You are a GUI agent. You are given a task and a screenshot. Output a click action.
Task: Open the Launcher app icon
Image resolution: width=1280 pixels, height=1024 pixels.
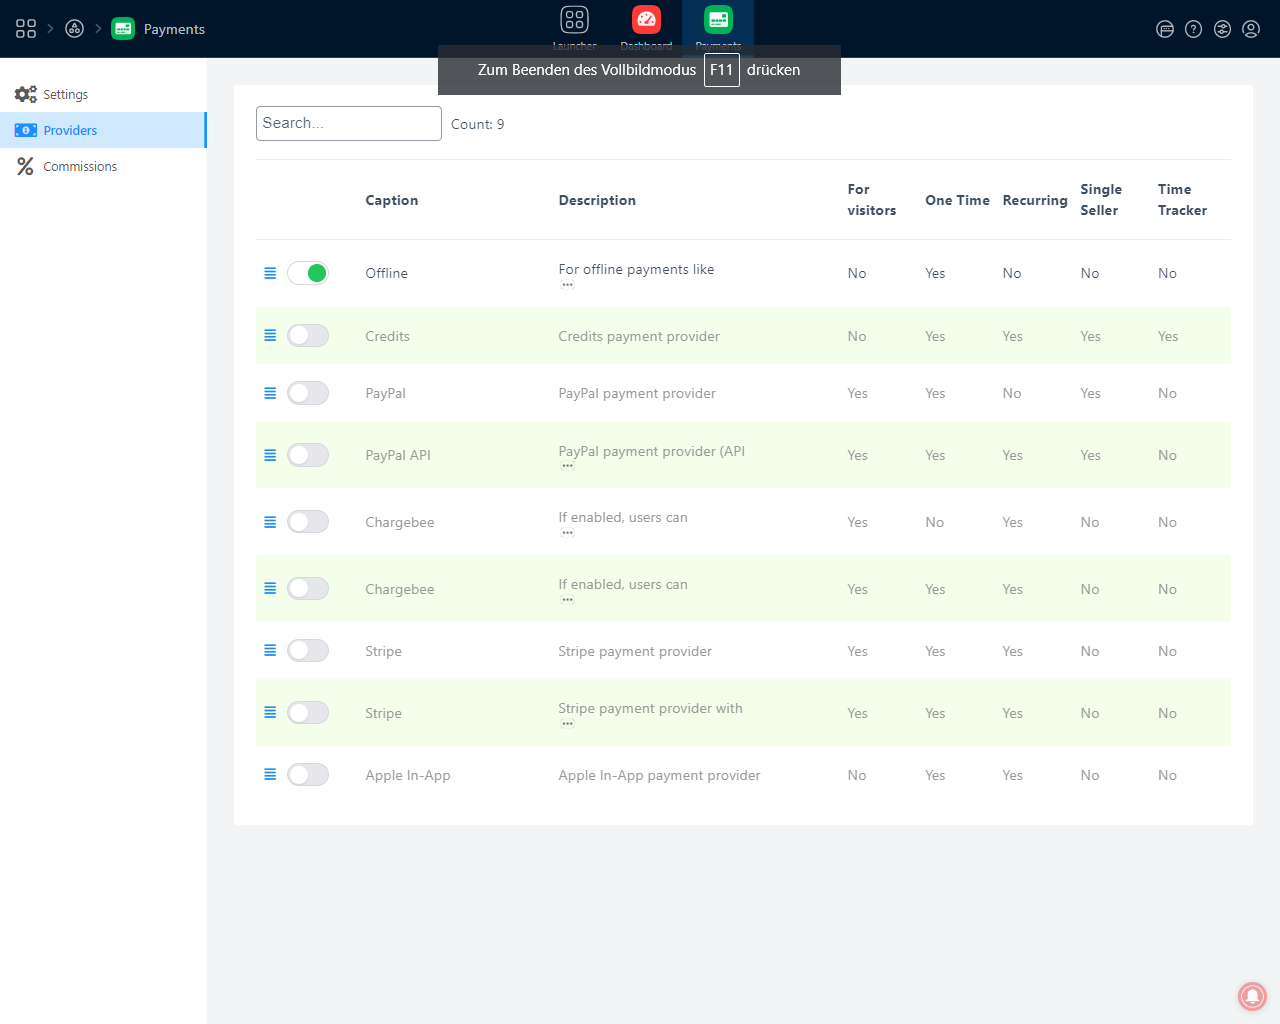click(x=574, y=20)
